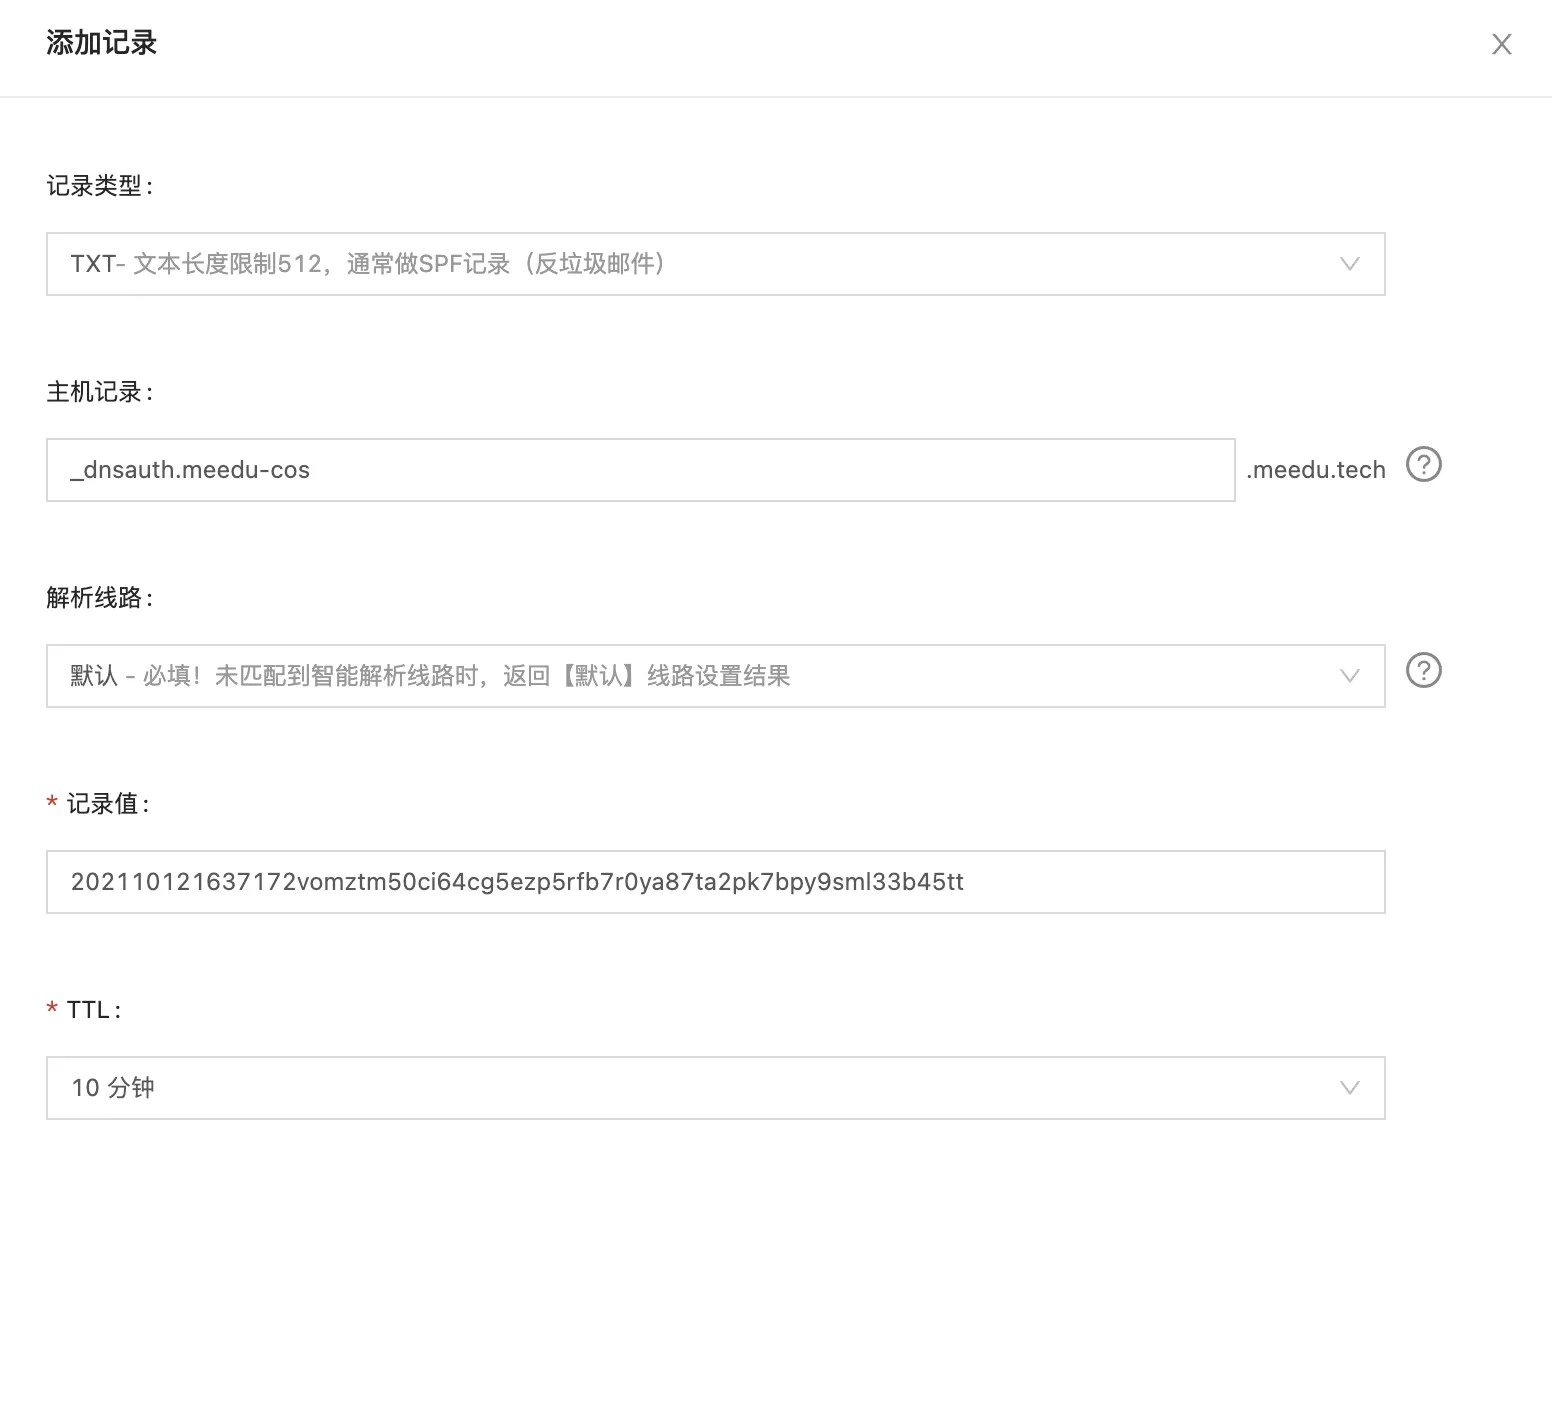Click the TTL label
This screenshot has height=1426, width=1552.
point(94,1010)
